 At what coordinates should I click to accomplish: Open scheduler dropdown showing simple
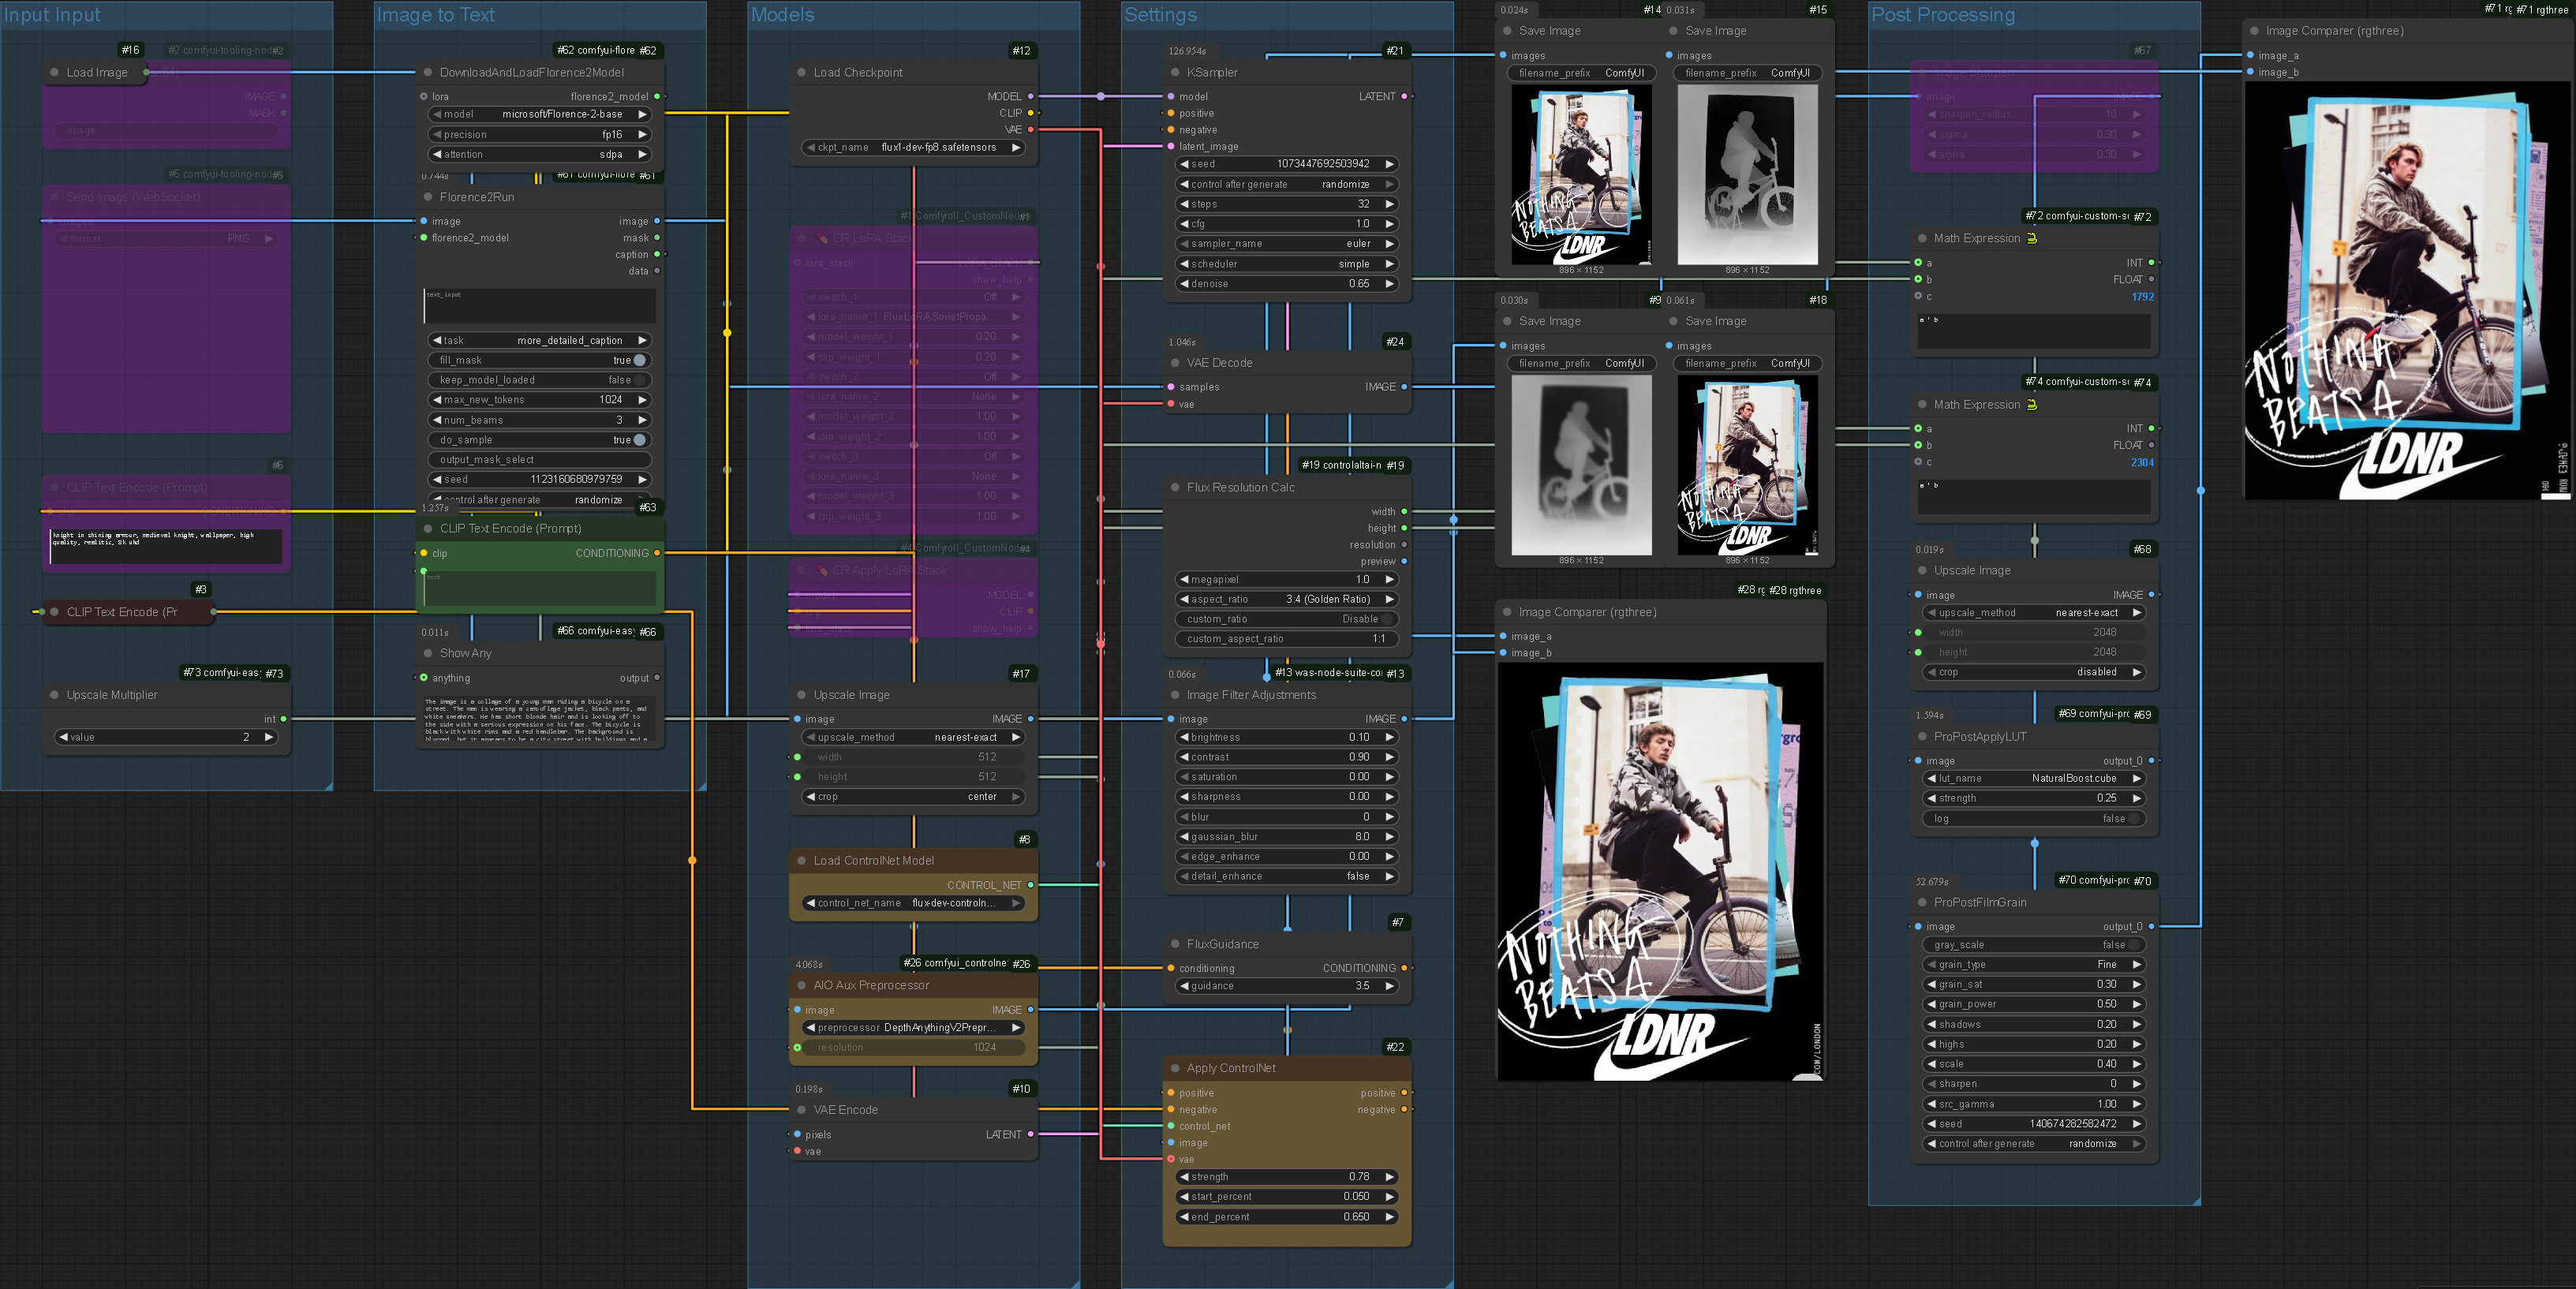point(1287,264)
